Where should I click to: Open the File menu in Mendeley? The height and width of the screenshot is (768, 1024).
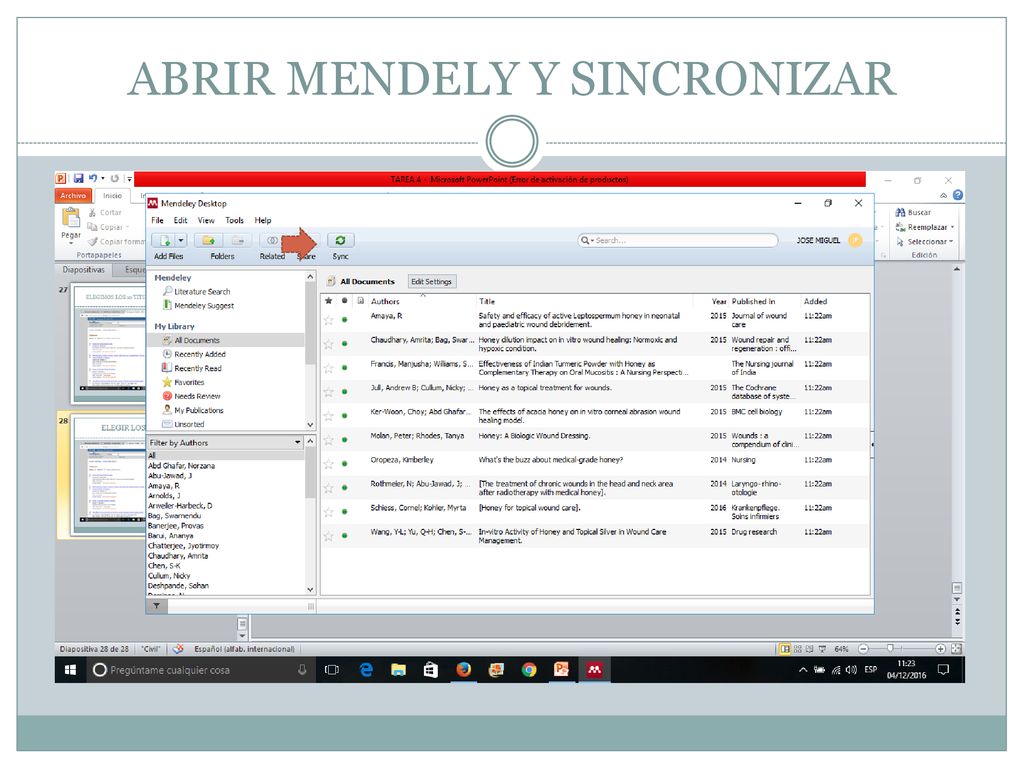tap(157, 220)
